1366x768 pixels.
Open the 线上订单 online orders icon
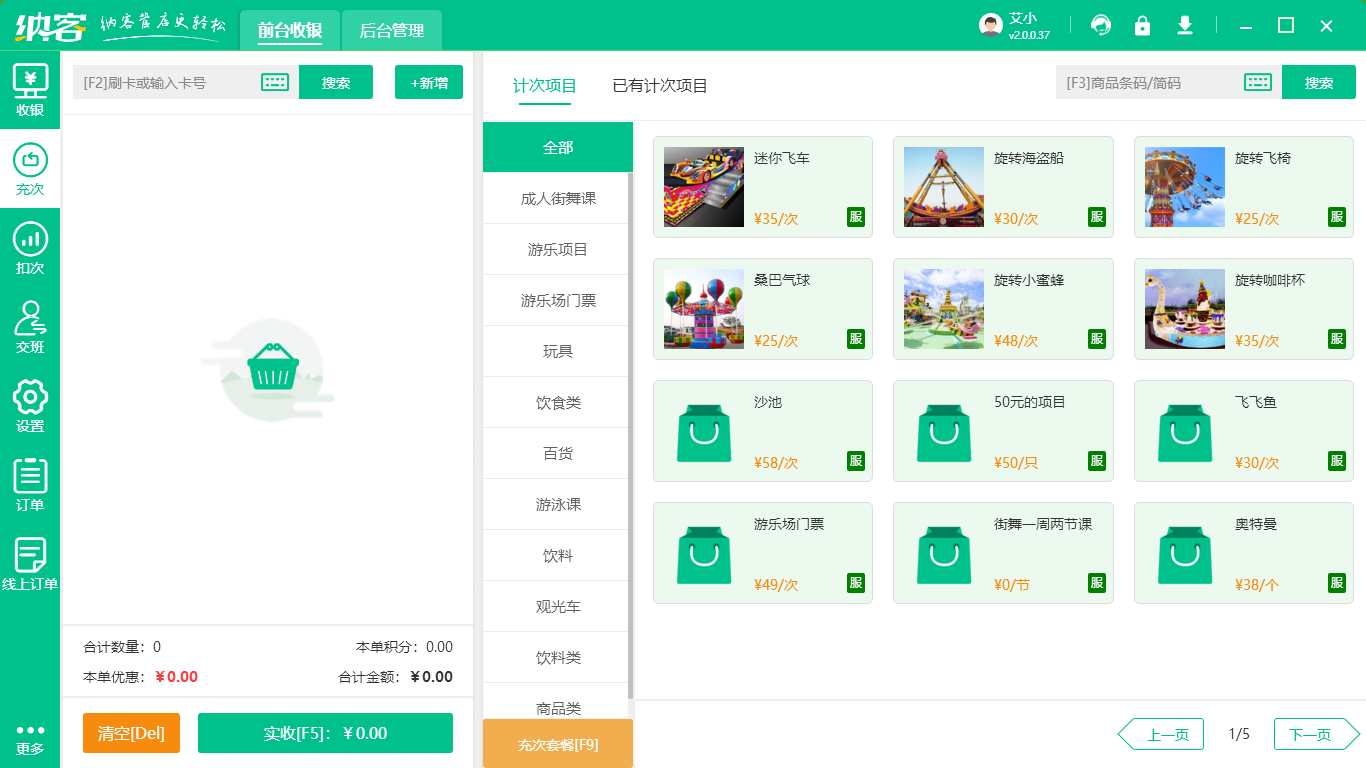(x=30, y=555)
